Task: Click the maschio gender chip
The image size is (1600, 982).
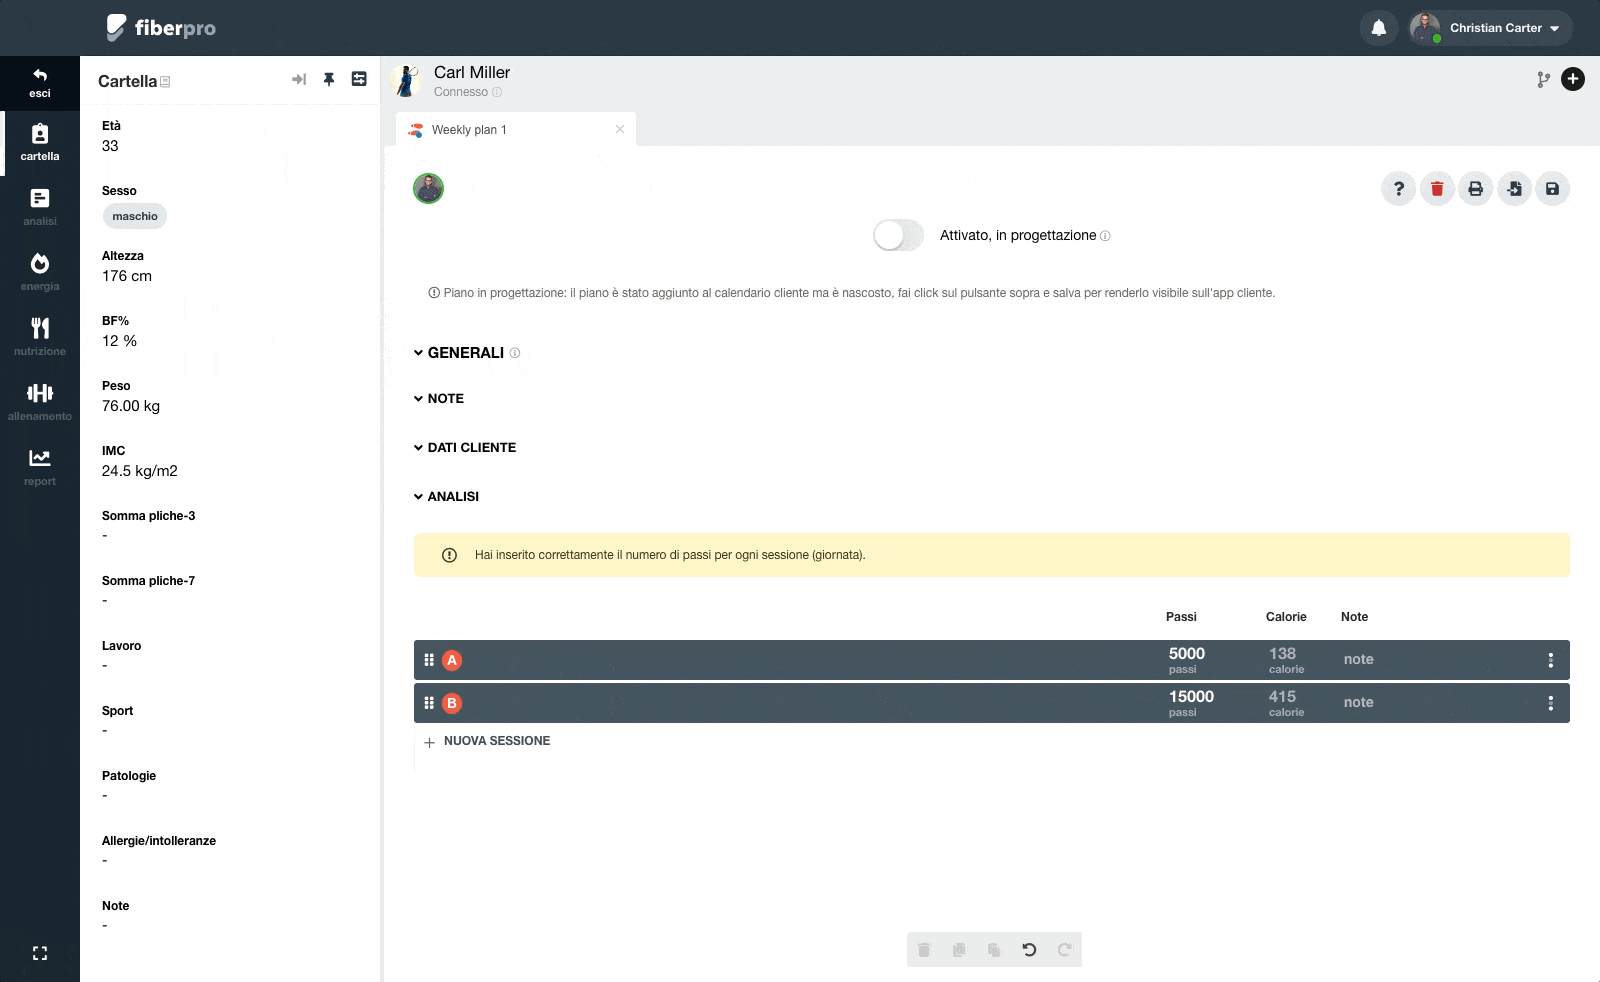Action: pyautogui.click(x=135, y=216)
